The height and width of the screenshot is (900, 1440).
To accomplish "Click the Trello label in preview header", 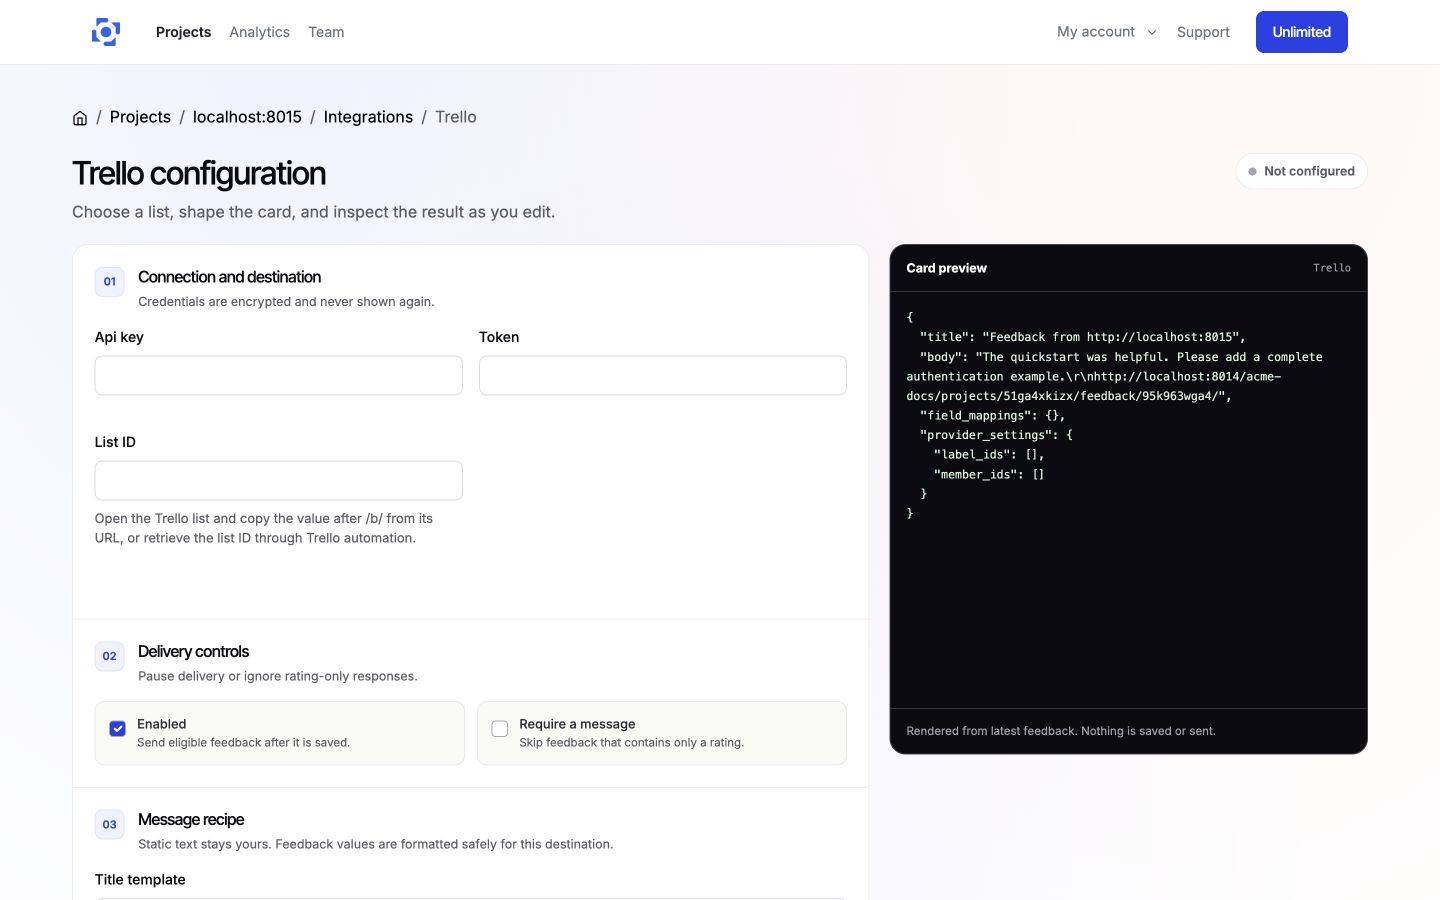I will 1332,268.
